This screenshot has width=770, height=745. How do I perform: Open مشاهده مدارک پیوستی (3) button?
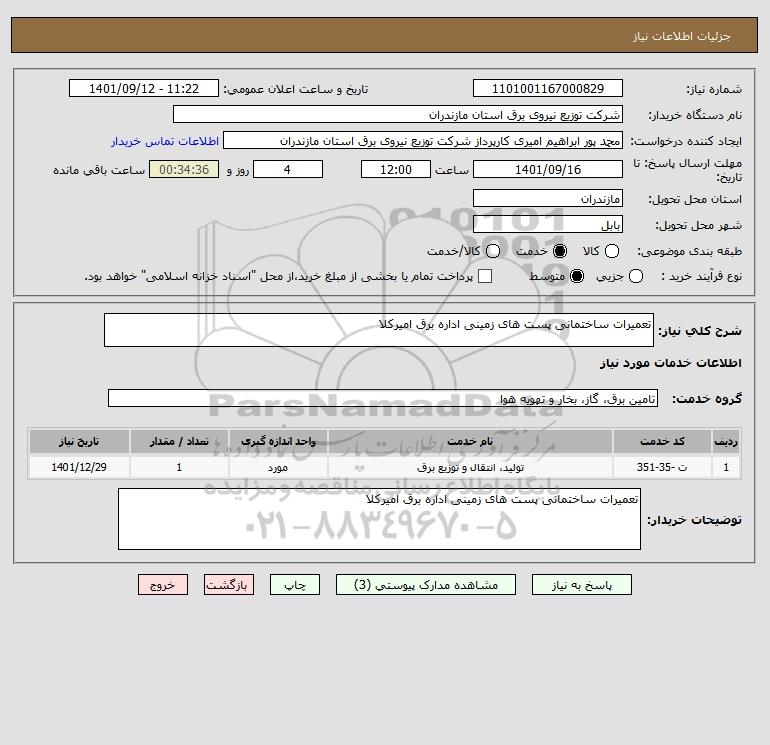pyautogui.click(x=426, y=585)
